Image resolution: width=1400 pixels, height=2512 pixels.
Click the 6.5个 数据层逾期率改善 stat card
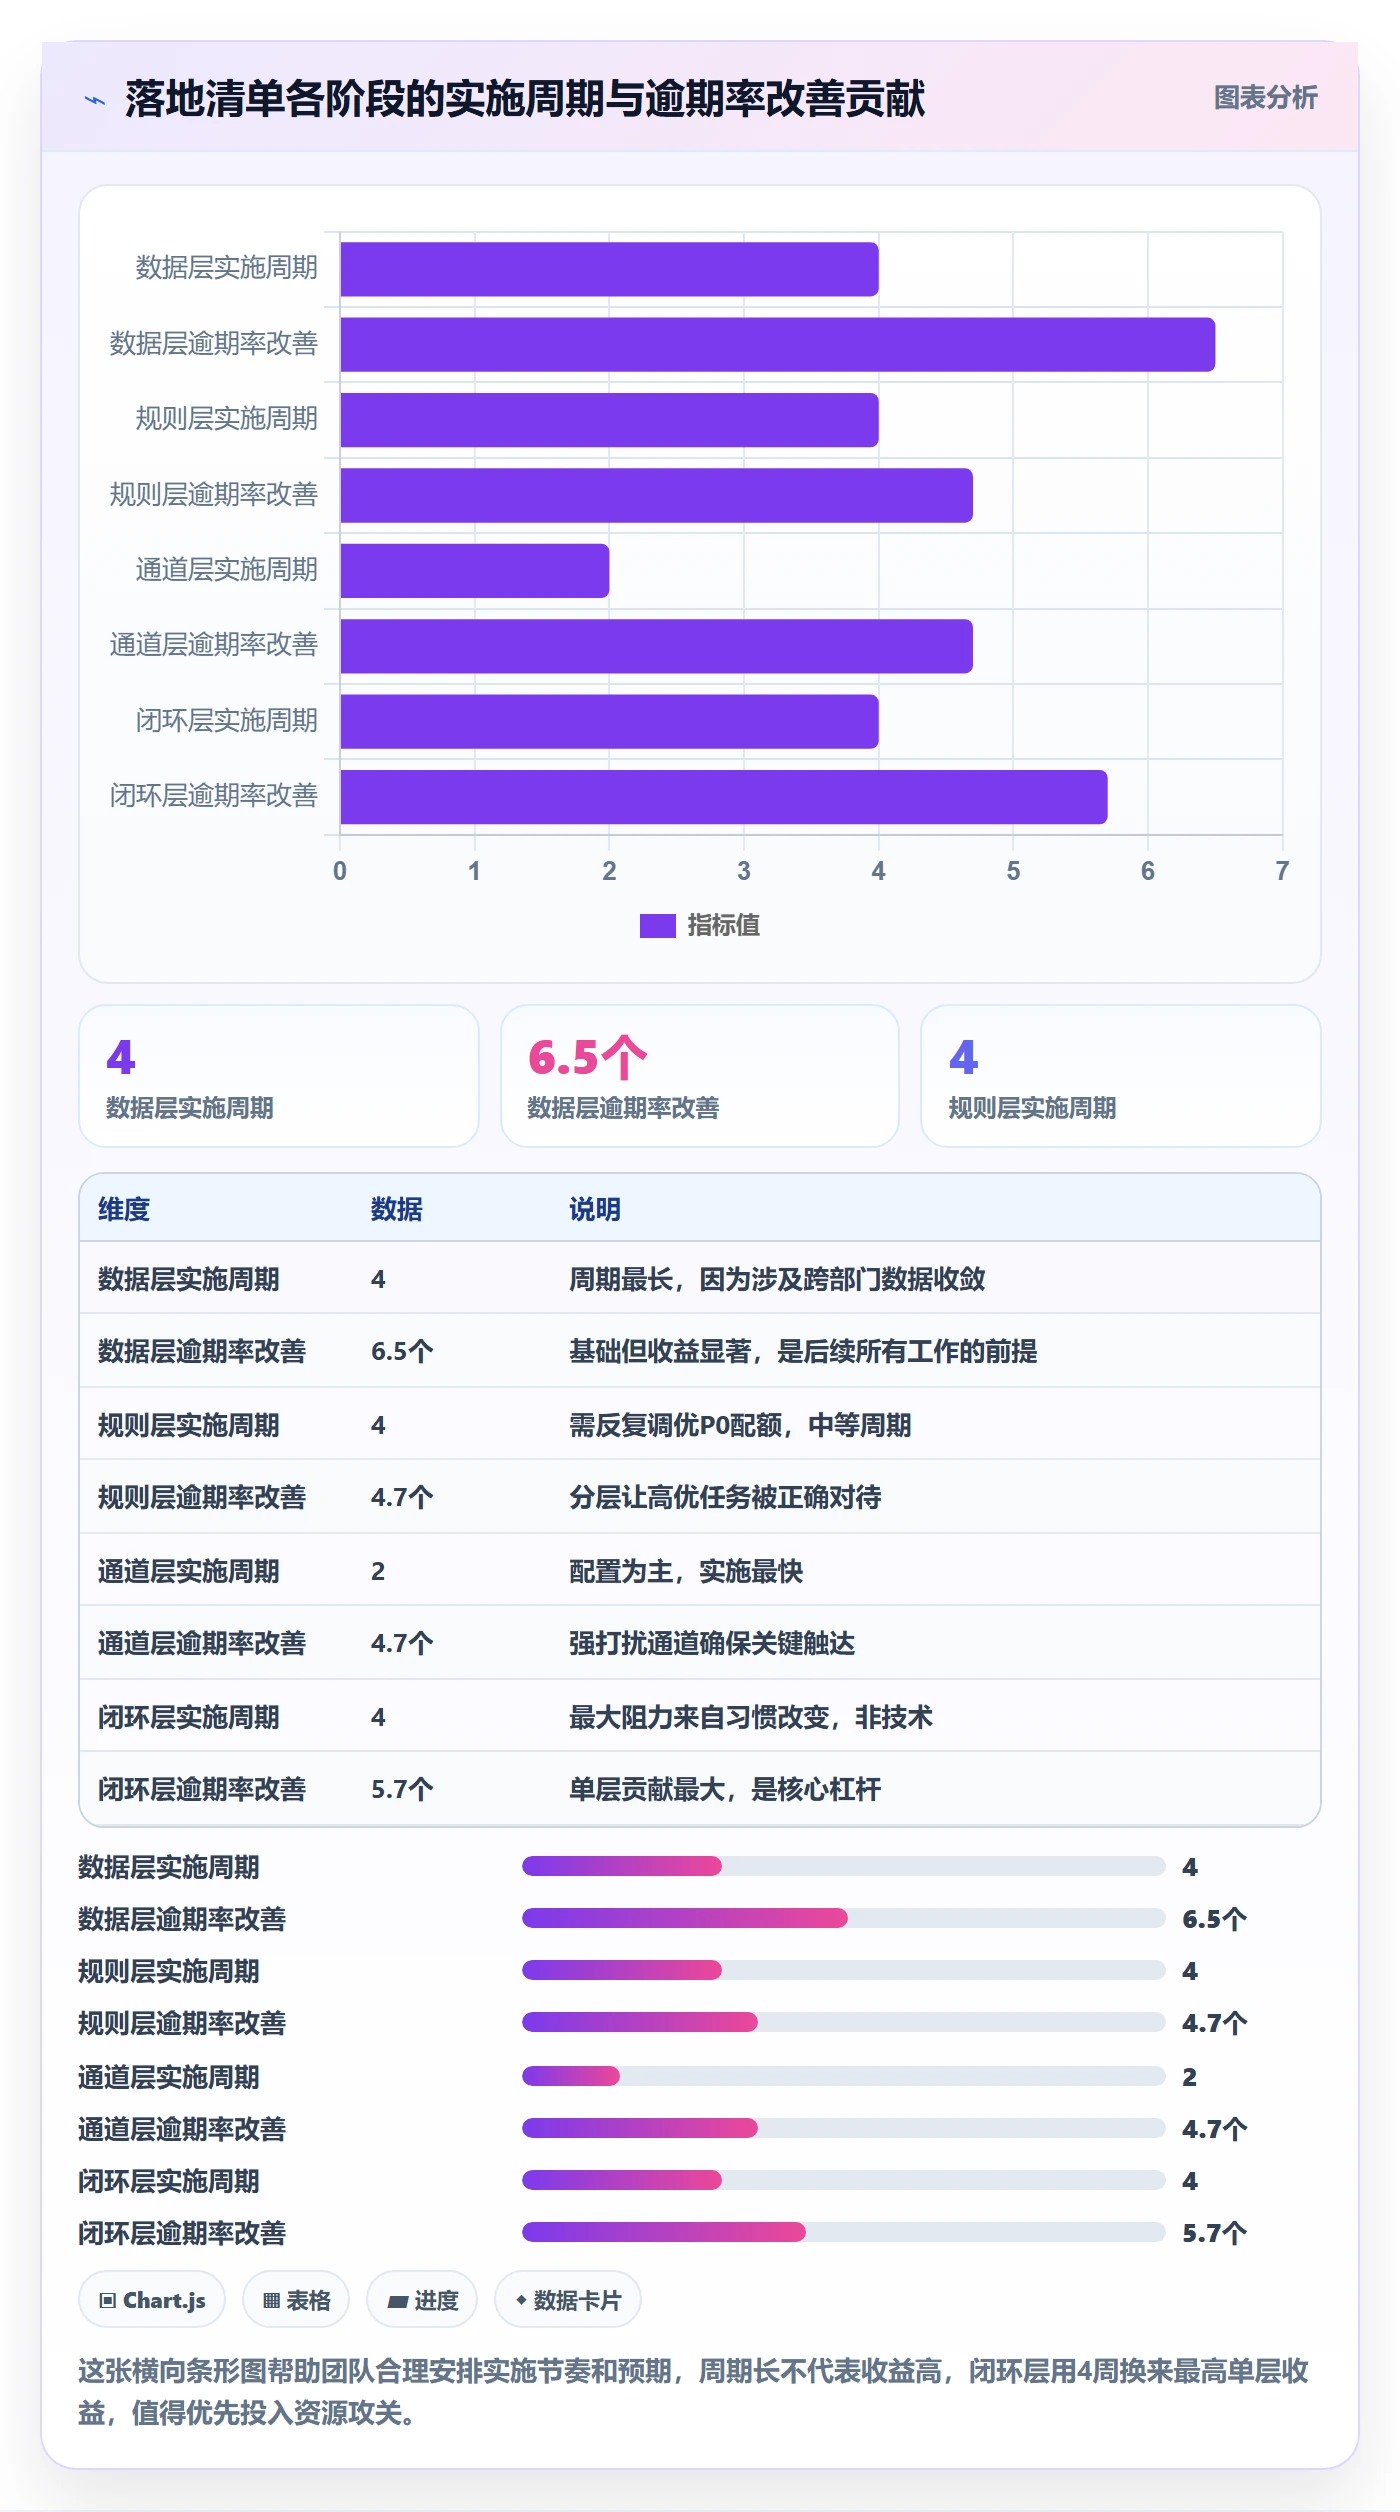pyautogui.click(x=700, y=1076)
